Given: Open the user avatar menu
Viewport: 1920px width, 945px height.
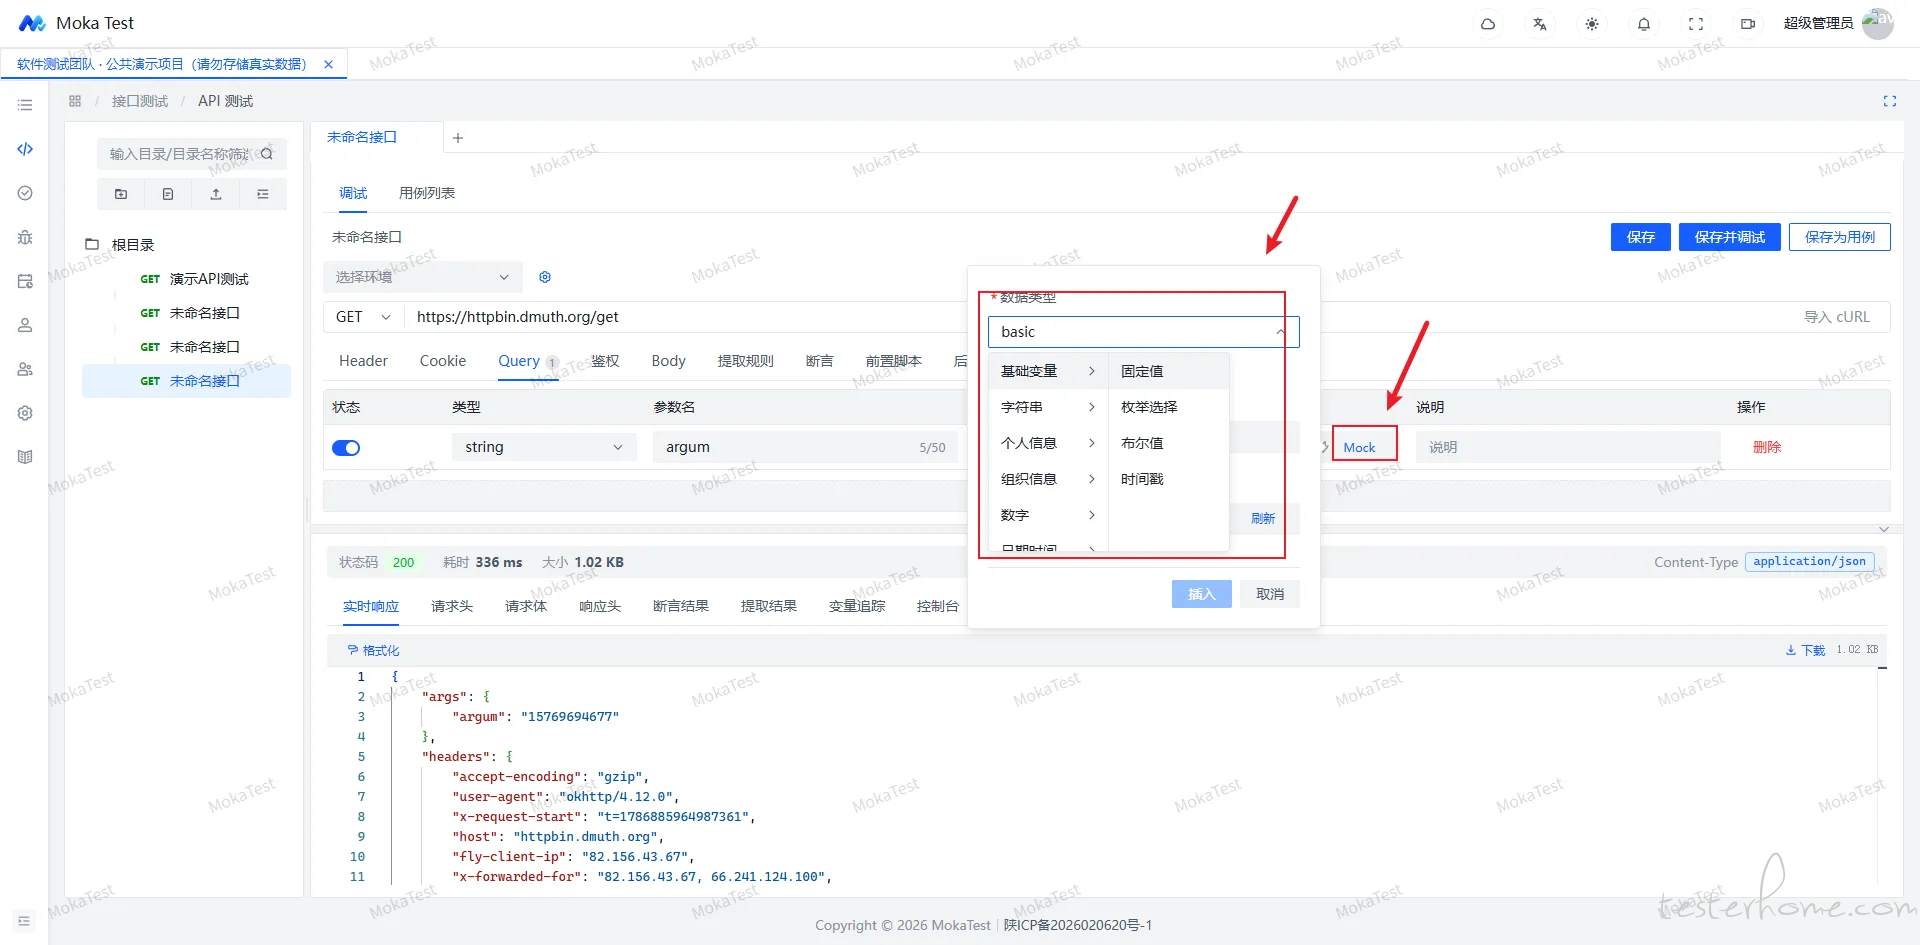Looking at the screenshot, I should 1878,23.
